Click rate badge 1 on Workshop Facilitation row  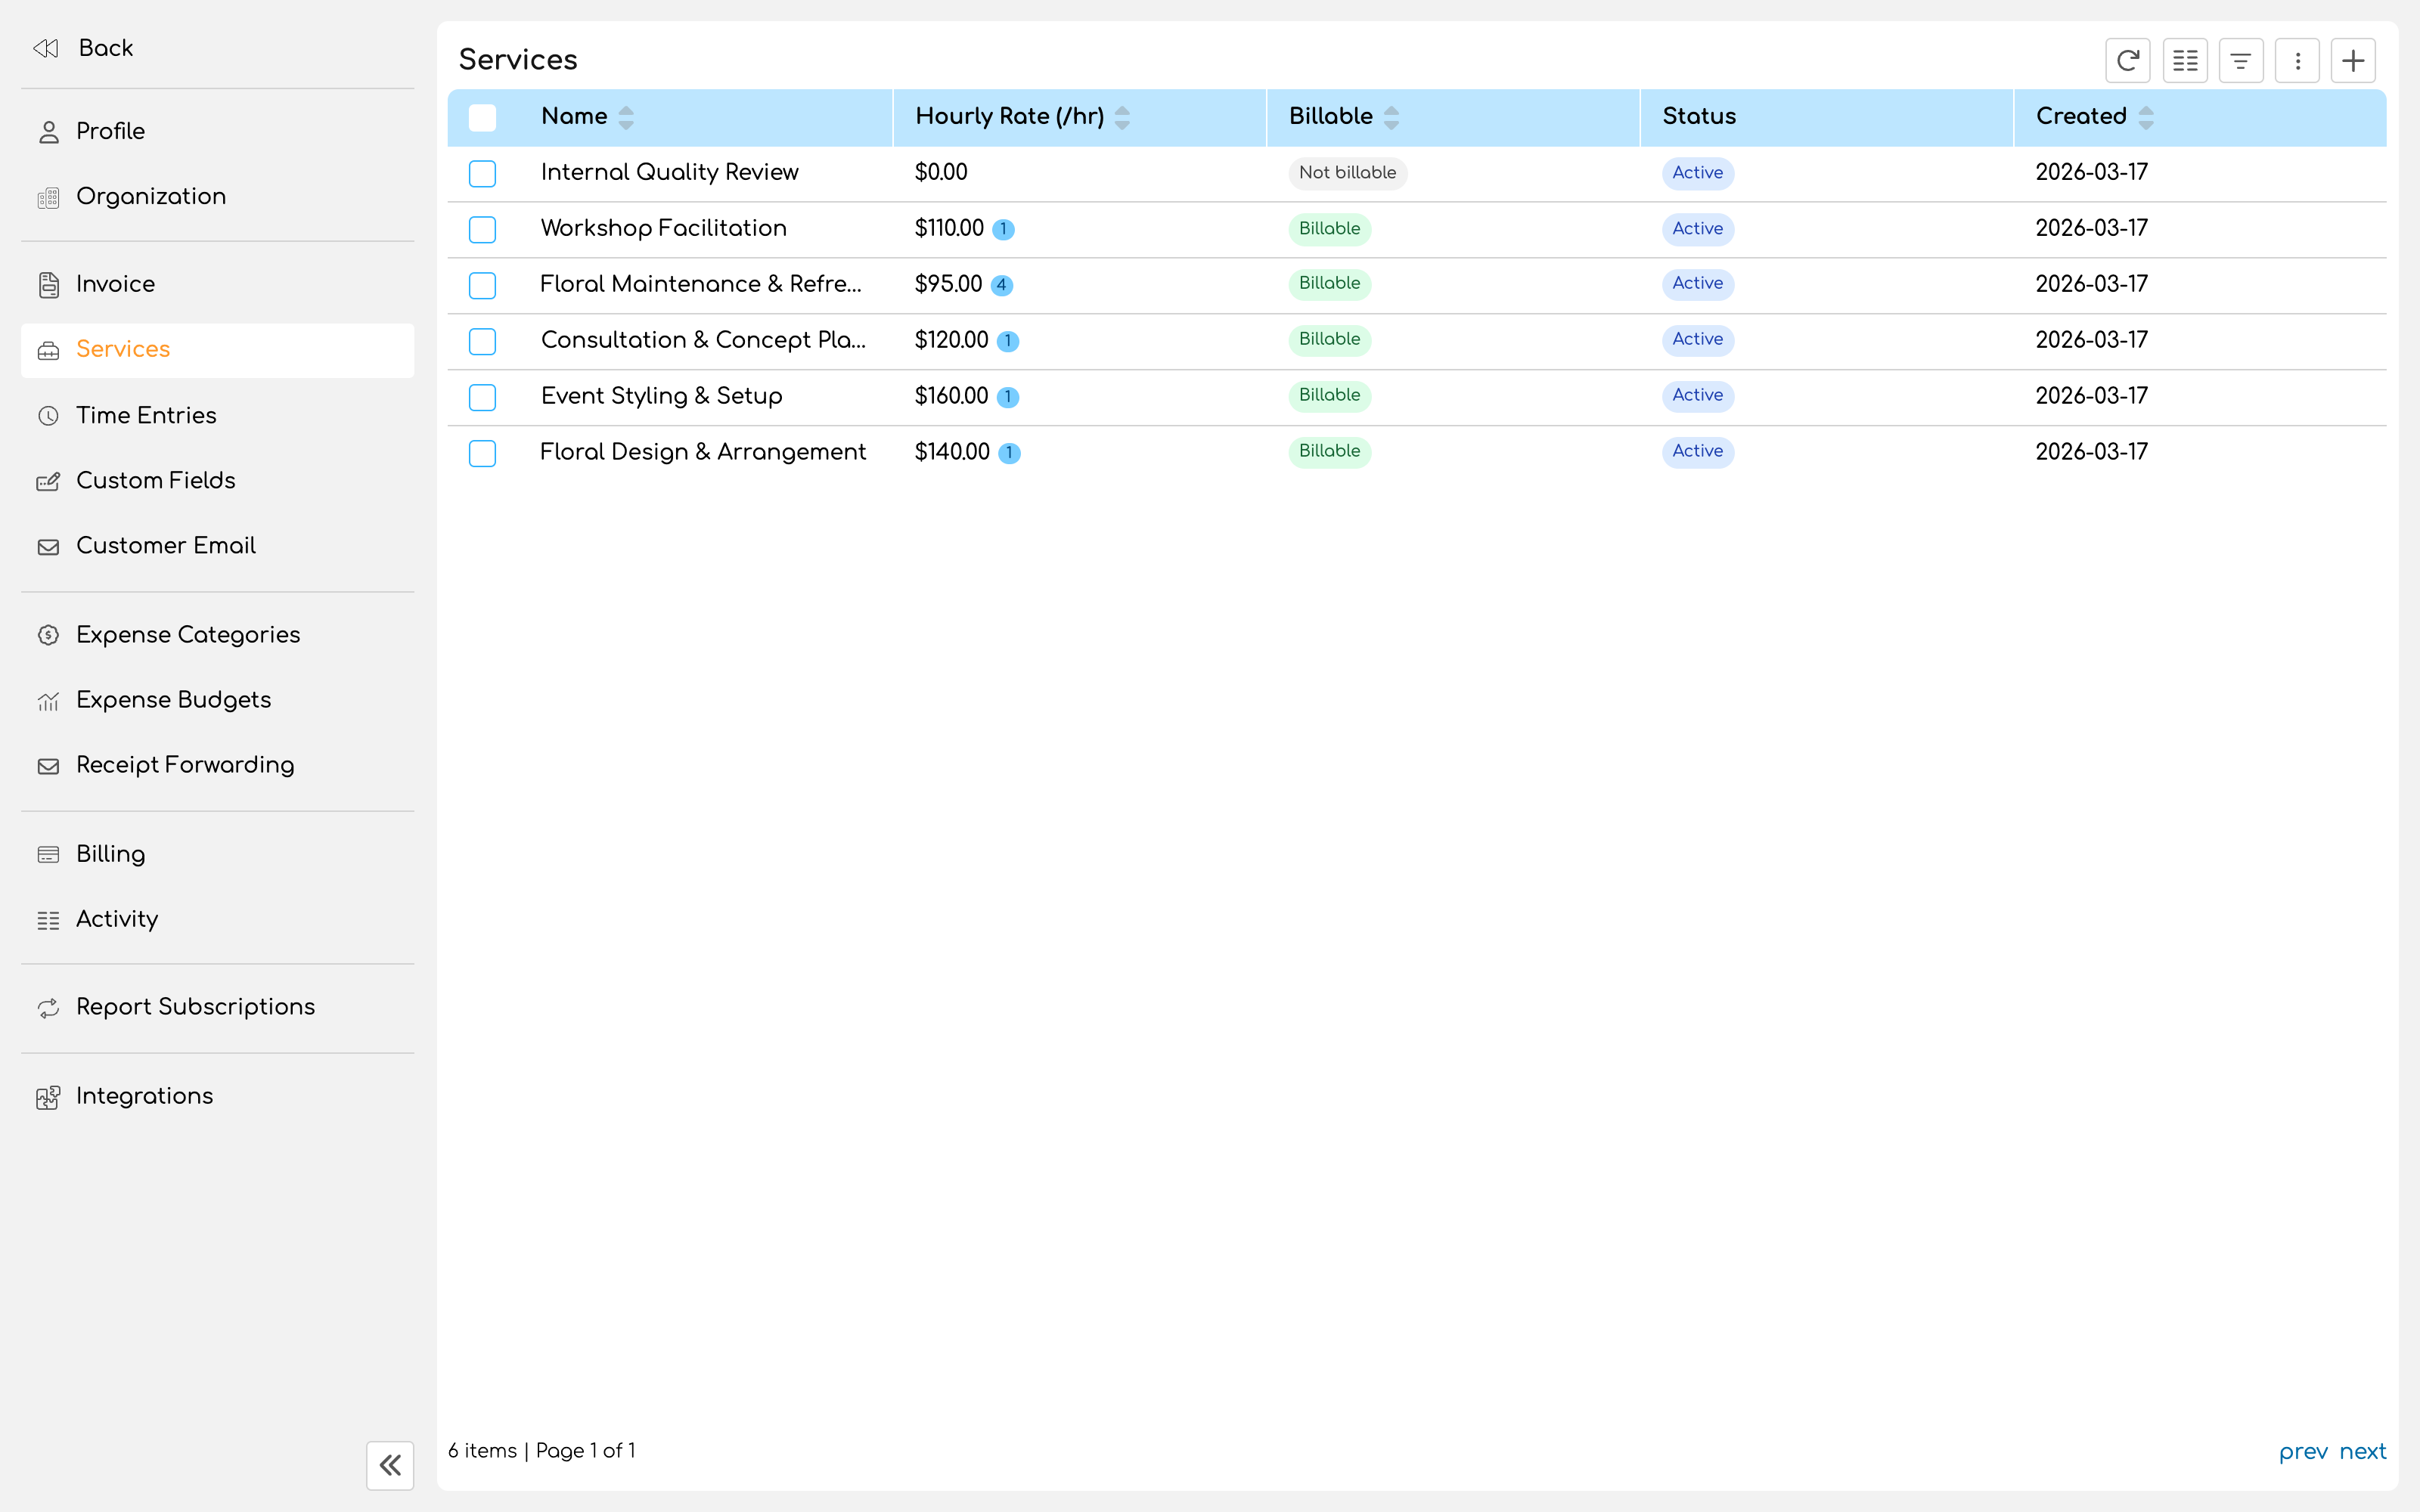pyautogui.click(x=1003, y=229)
